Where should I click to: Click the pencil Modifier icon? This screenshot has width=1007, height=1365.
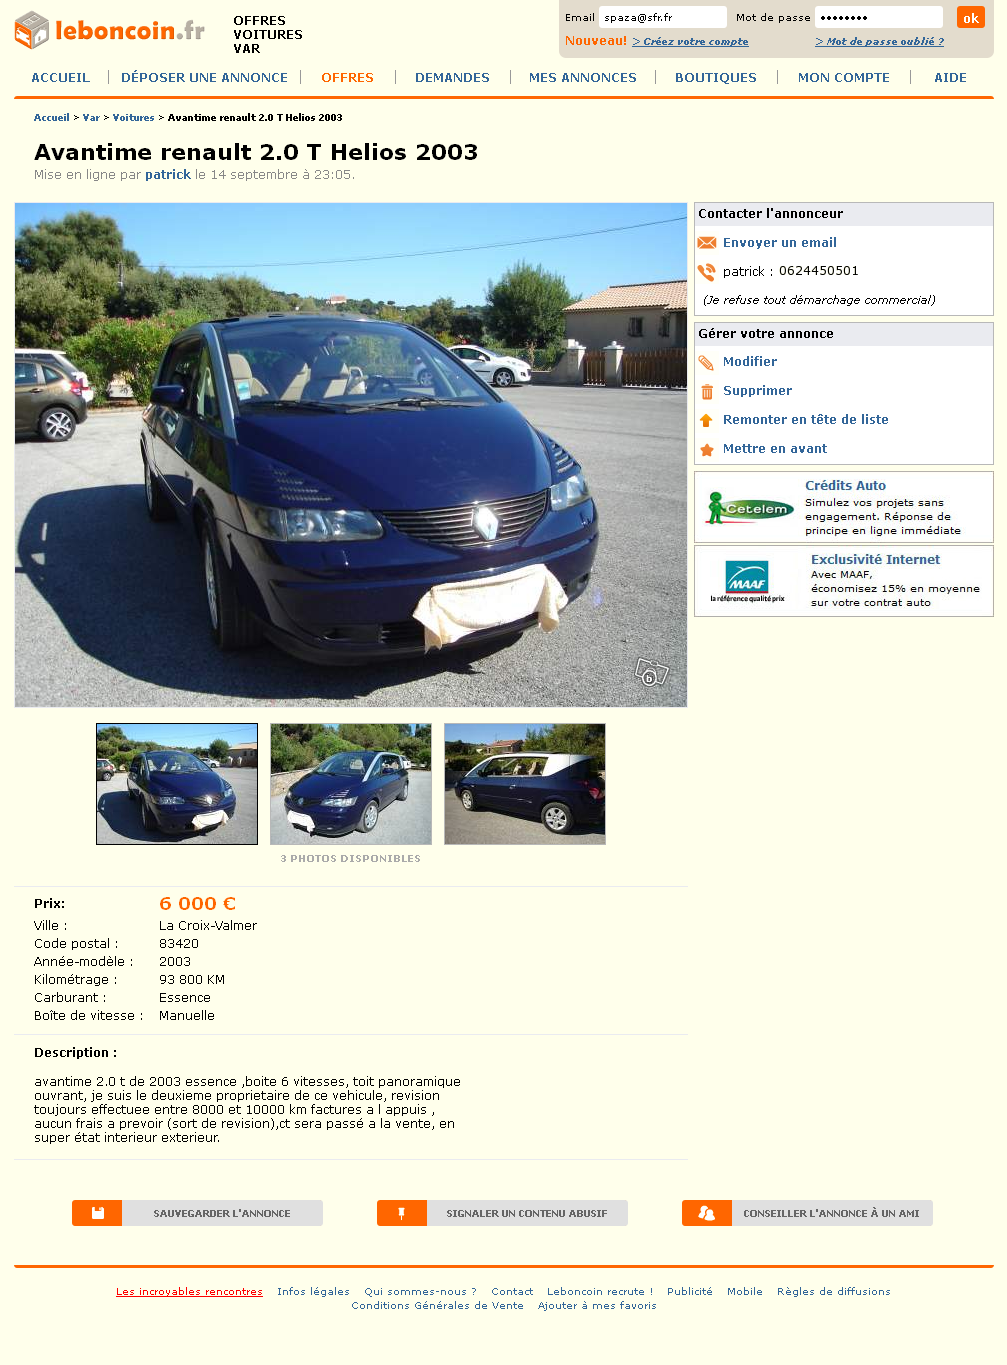pyautogui.click(x=707, y=362)
